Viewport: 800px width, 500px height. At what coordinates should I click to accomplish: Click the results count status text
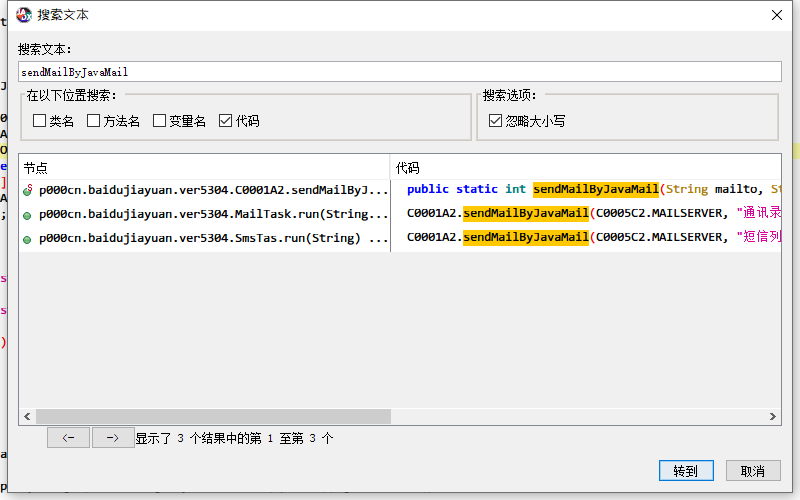[x=234, y=438]
